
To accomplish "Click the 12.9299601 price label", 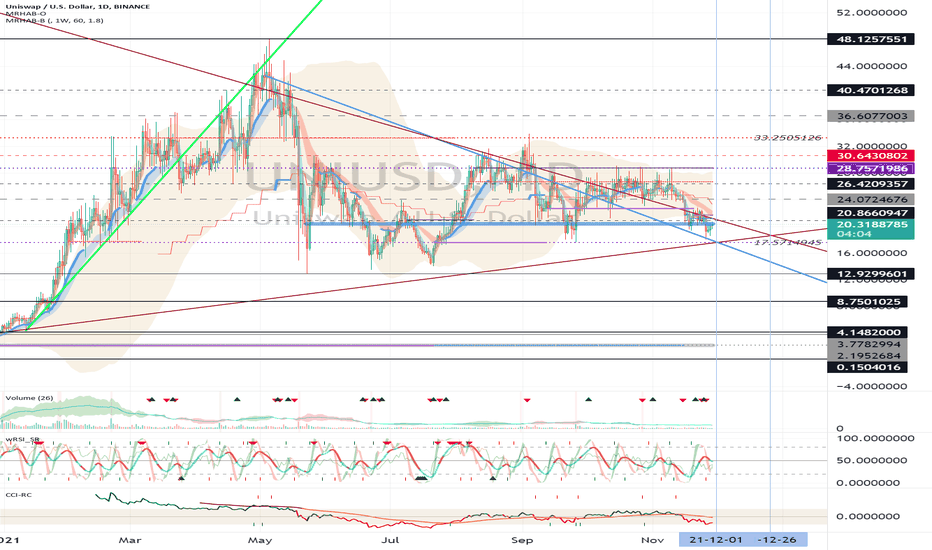I will (x=871, y=274).
